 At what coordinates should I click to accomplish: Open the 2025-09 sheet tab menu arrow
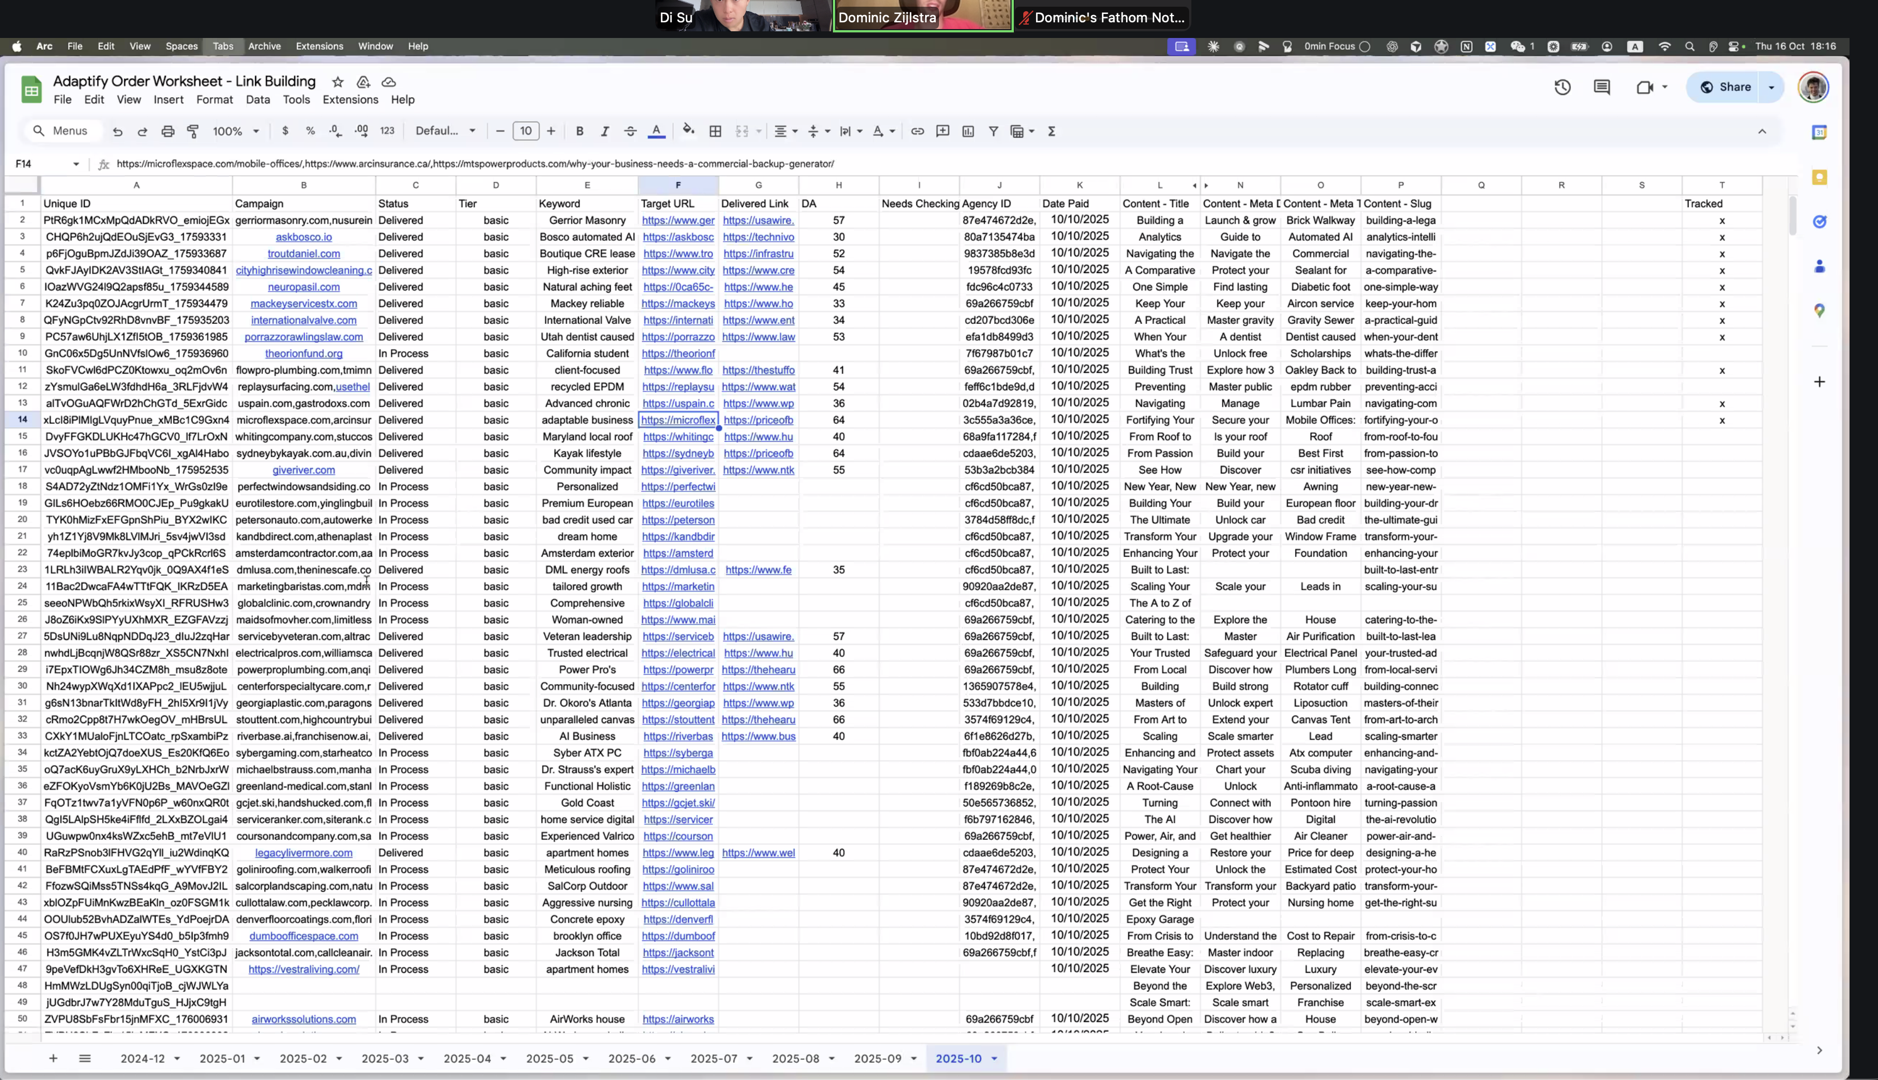coord(913,1058)
